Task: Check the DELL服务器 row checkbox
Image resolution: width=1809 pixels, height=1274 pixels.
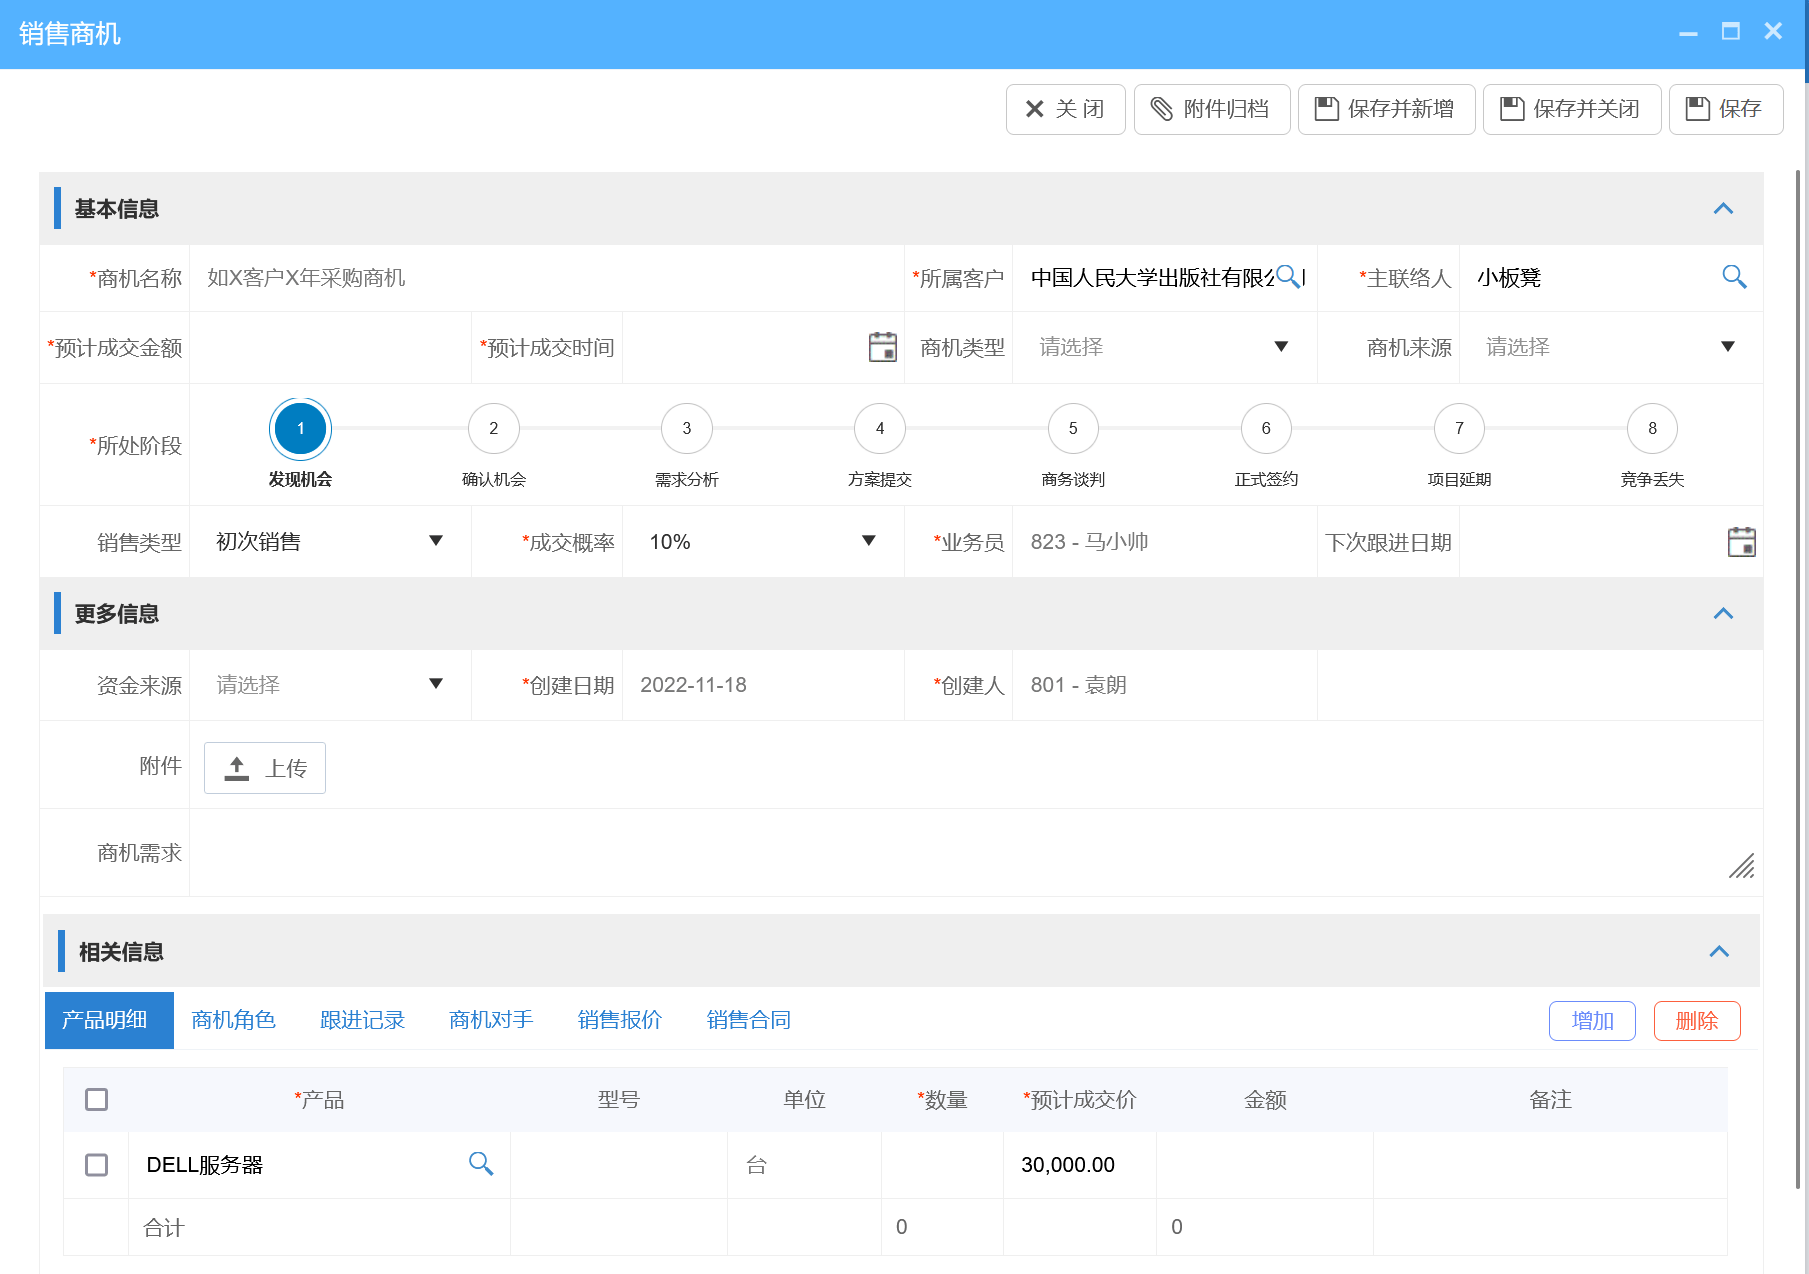Action: pos(96,1164)
